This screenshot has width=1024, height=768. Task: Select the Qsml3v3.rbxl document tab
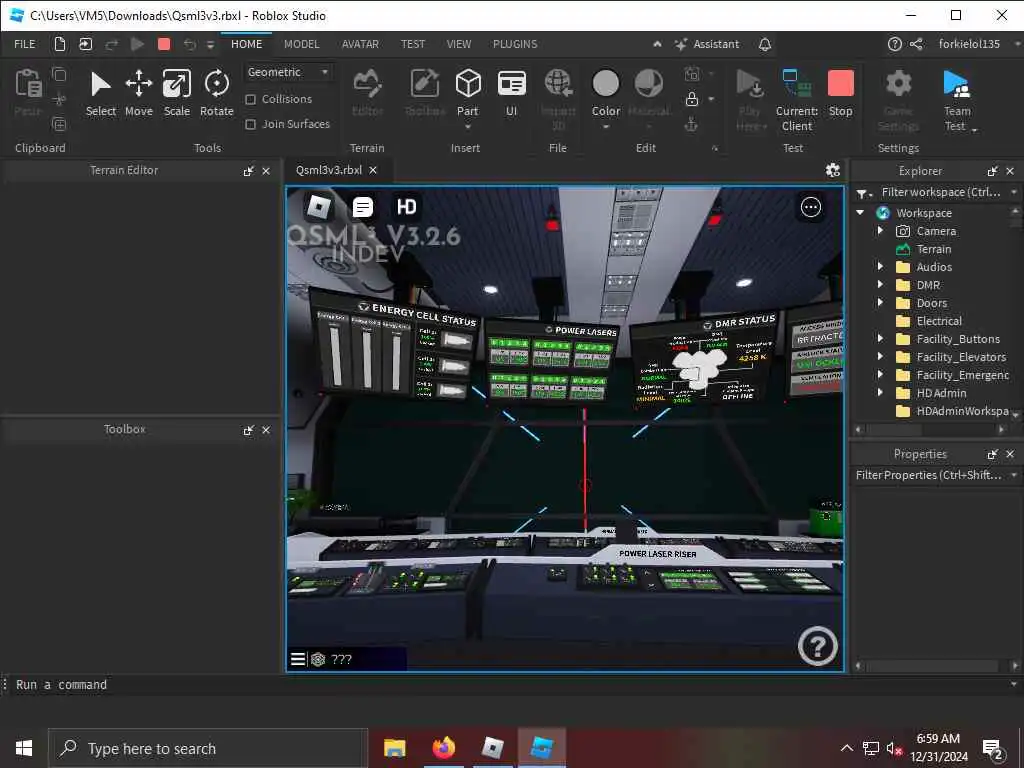click(x=328, y=170)
